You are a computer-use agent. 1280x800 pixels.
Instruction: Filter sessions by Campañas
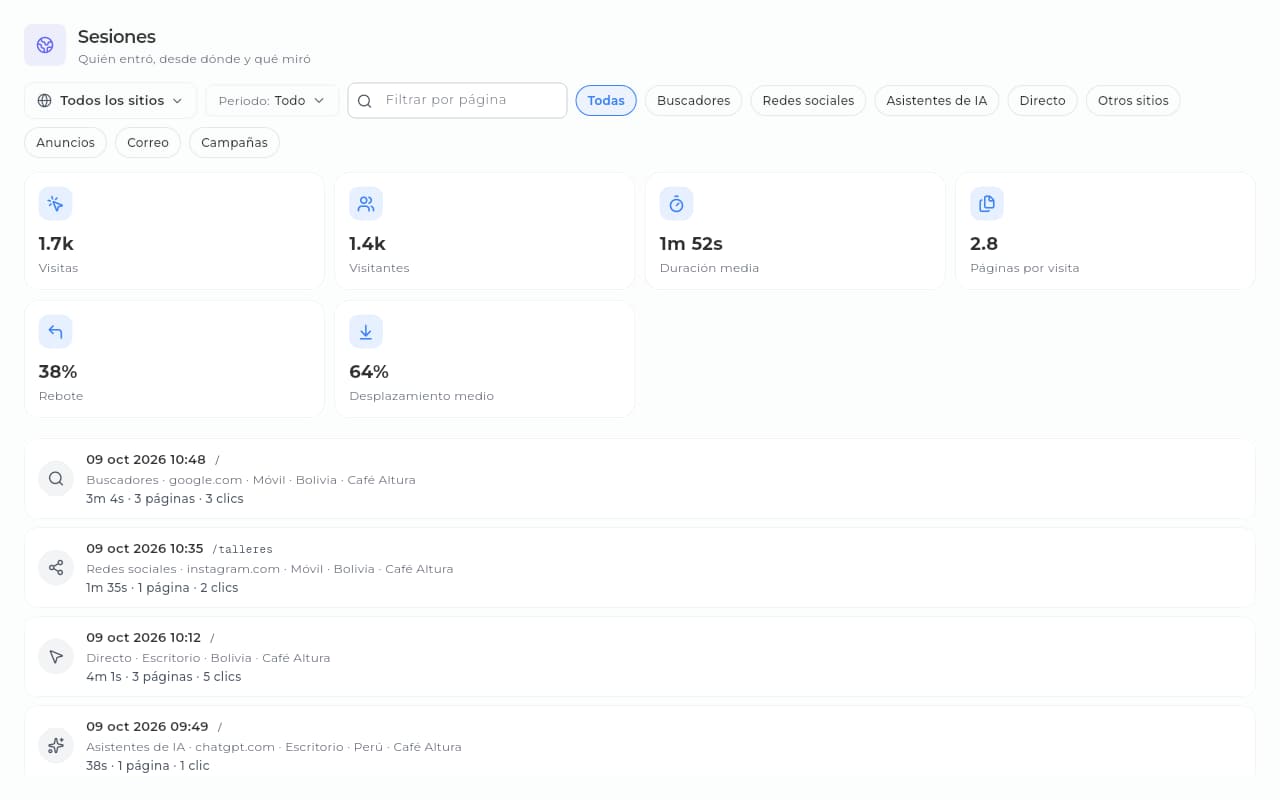234,143
